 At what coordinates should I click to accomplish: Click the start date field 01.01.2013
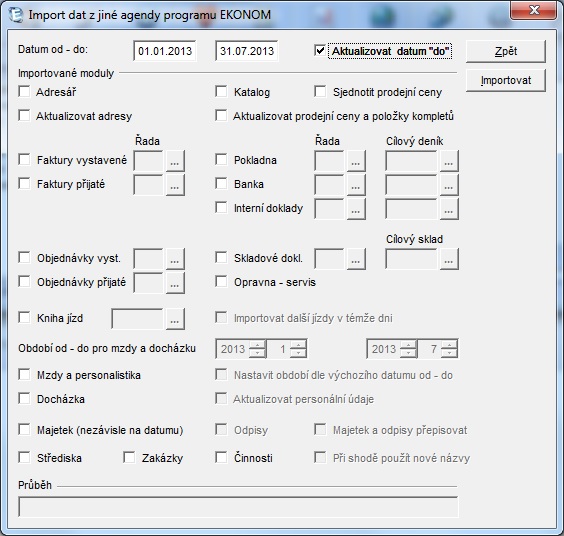165,51
